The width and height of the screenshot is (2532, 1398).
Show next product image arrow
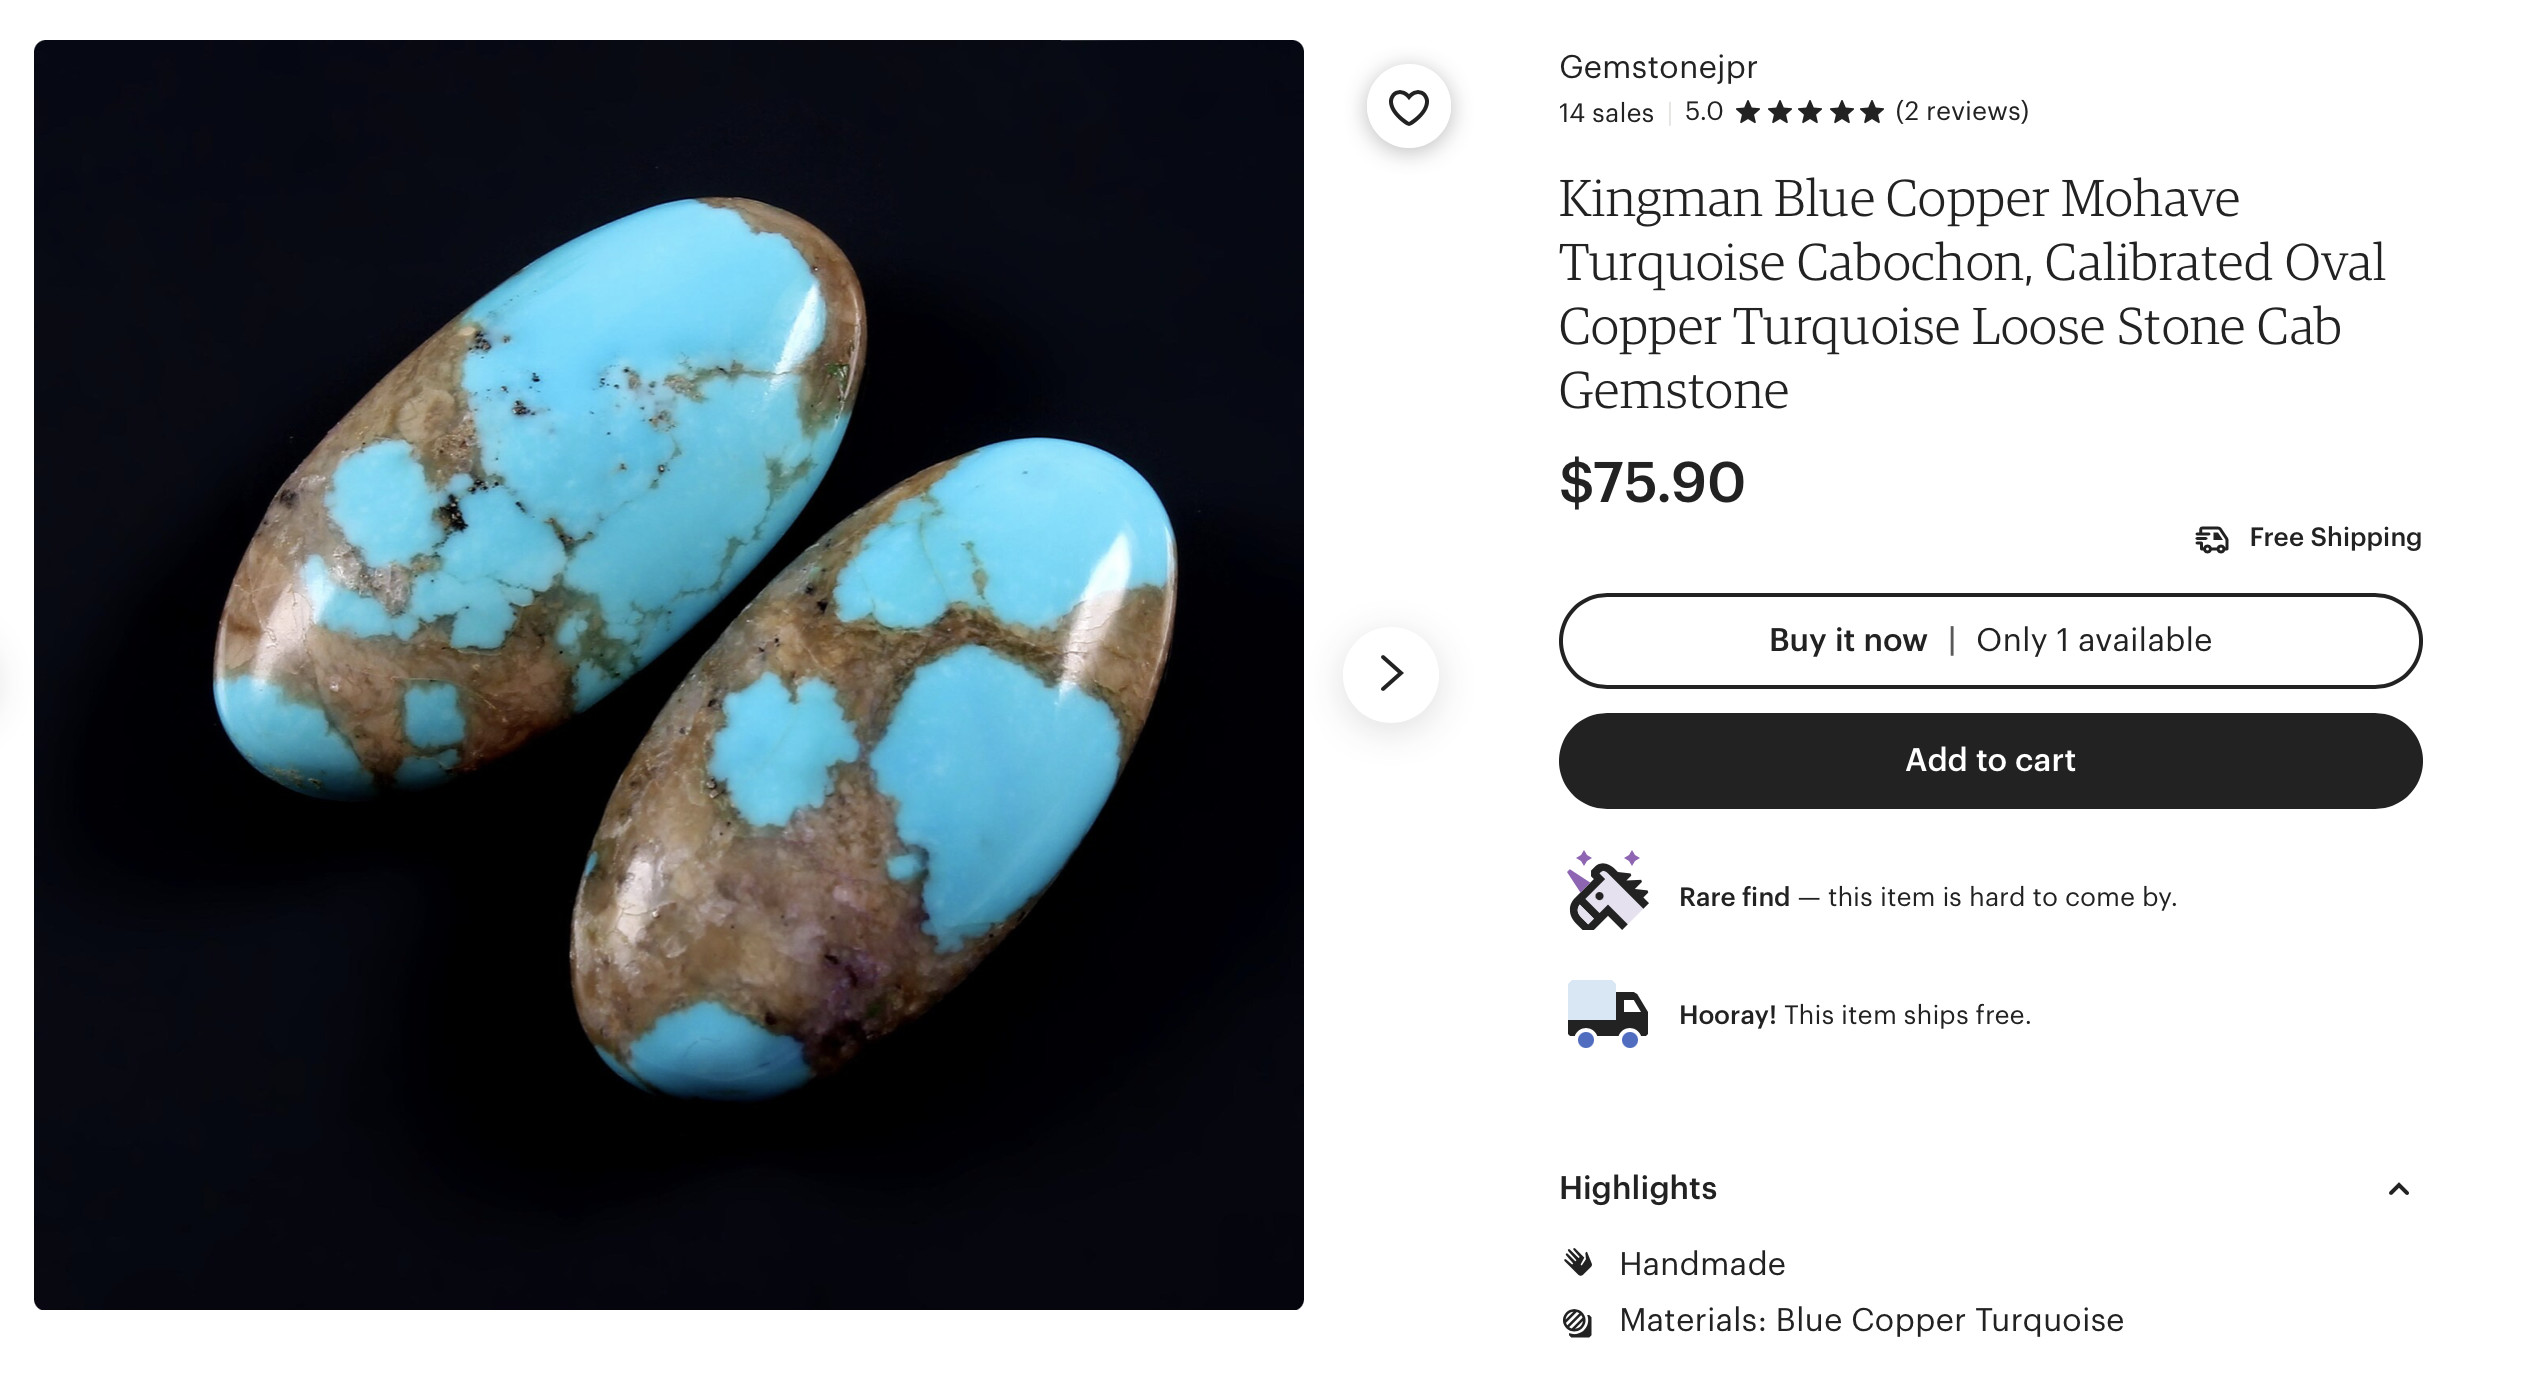click(x=1391, y=673)
